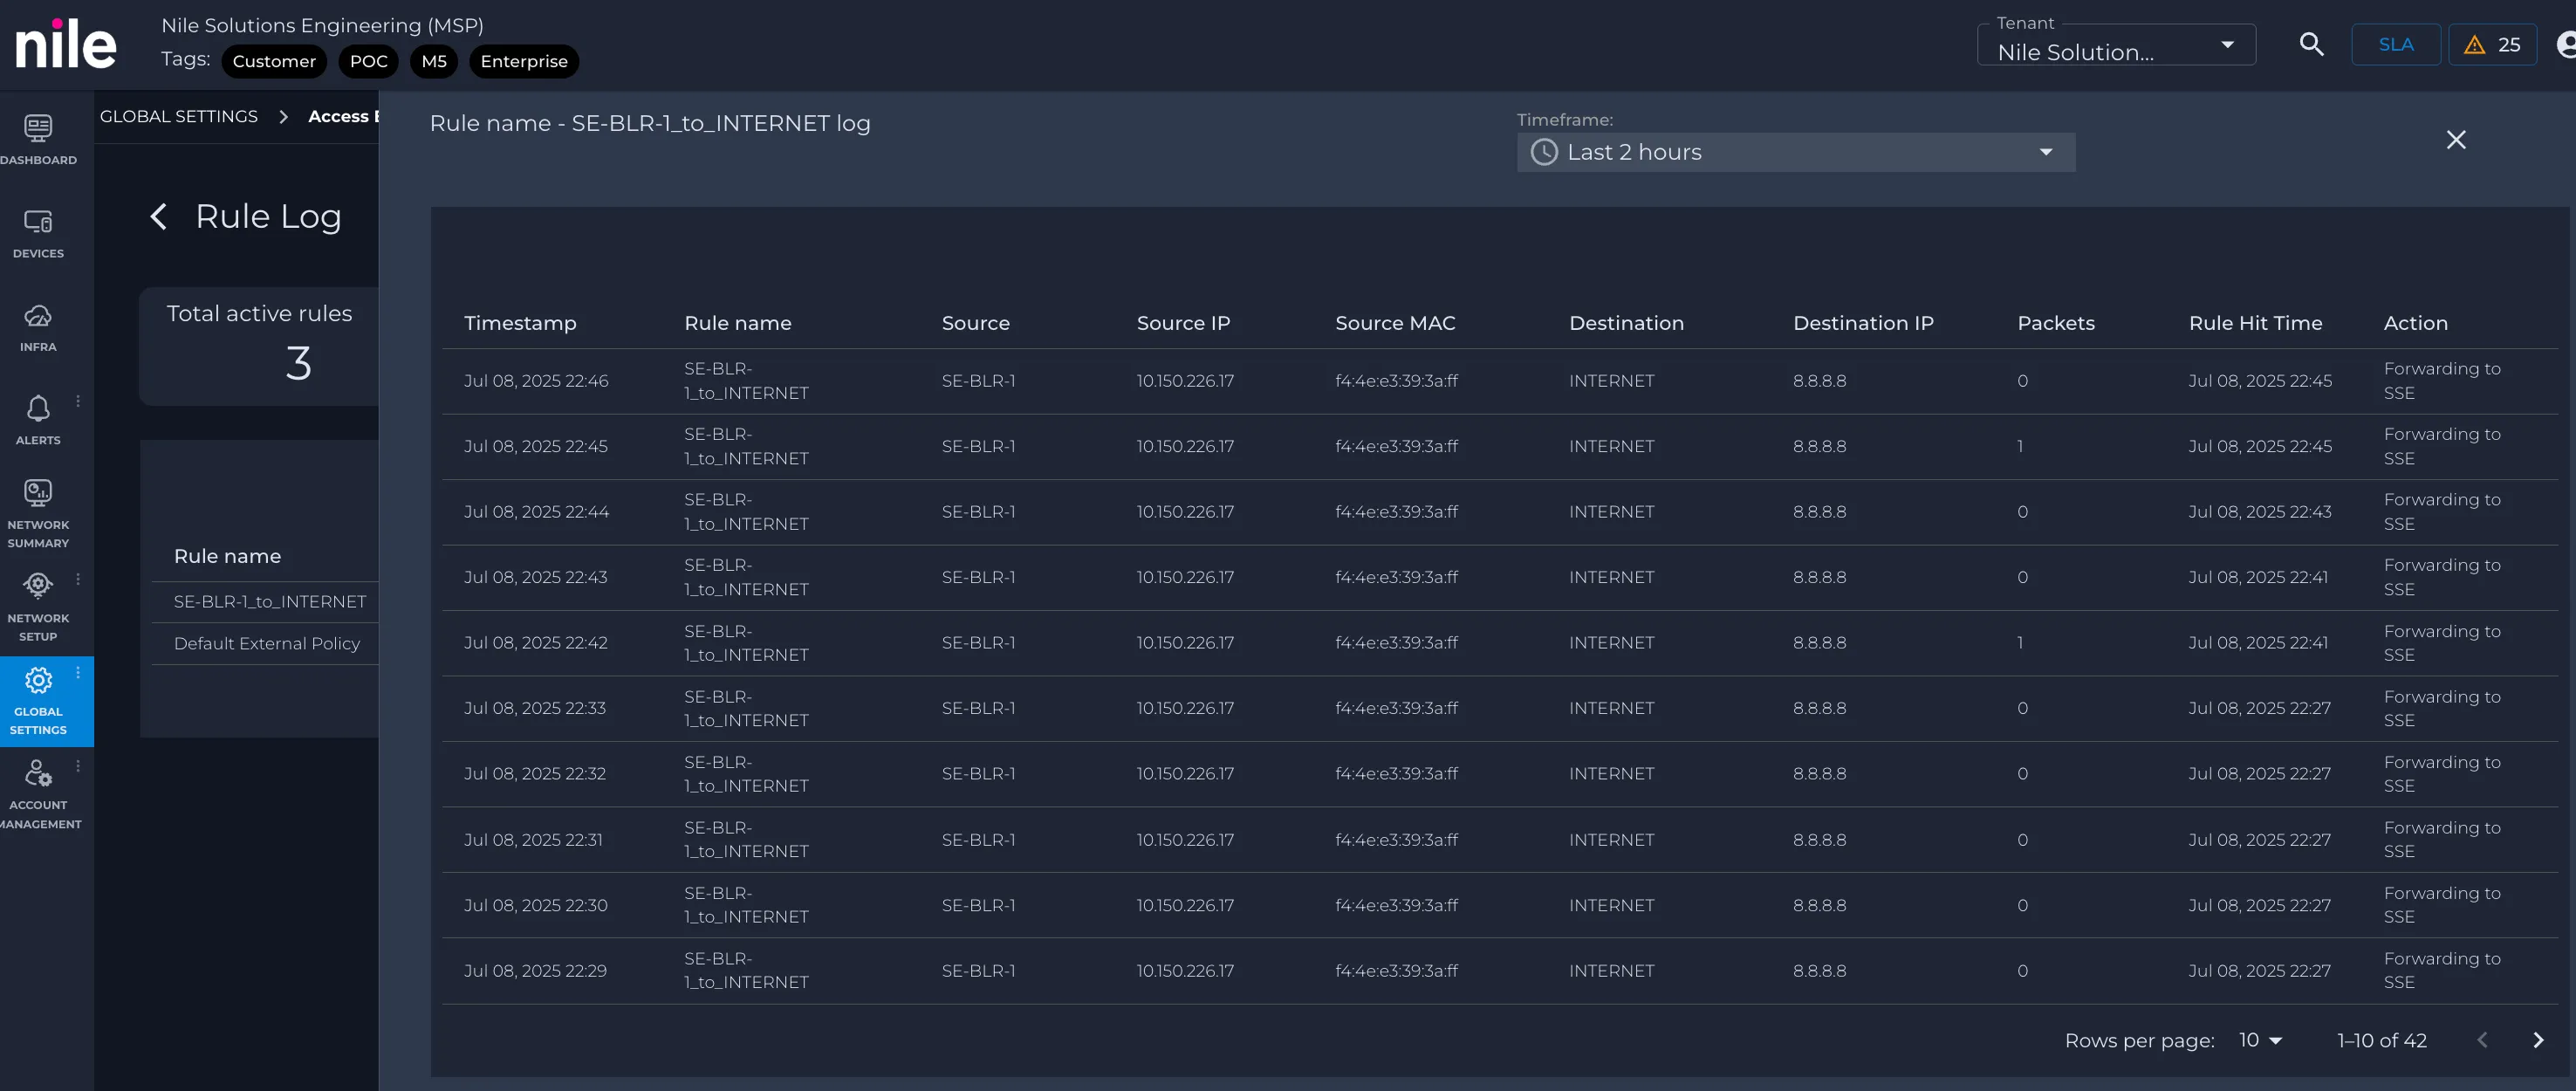This screenshot has width=2576, height=1091.
Task: Click source MAC in 22:30 row
Action: coord(1396,906)
